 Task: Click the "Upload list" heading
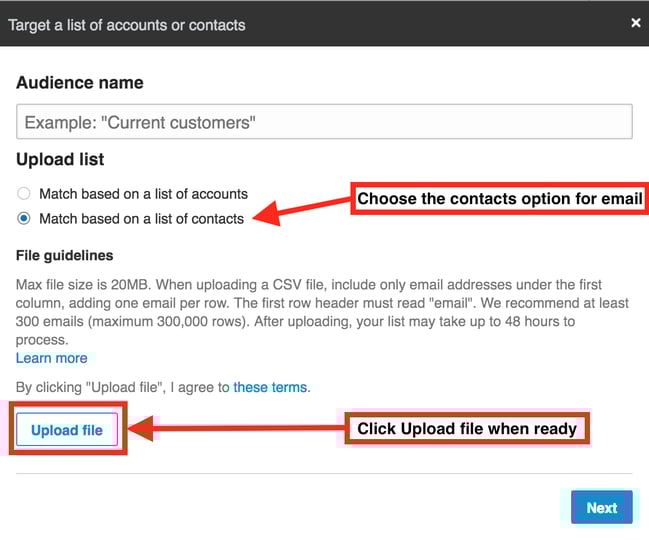60,160
